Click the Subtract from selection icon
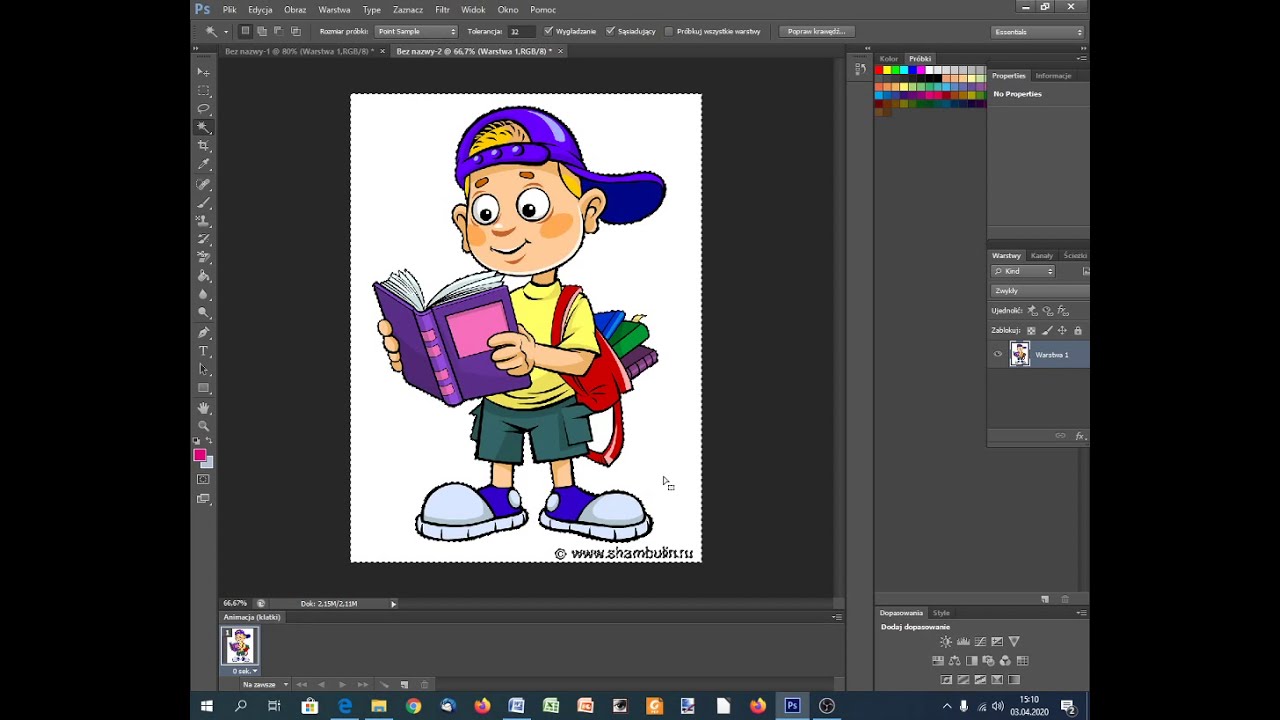 point(278,31)
